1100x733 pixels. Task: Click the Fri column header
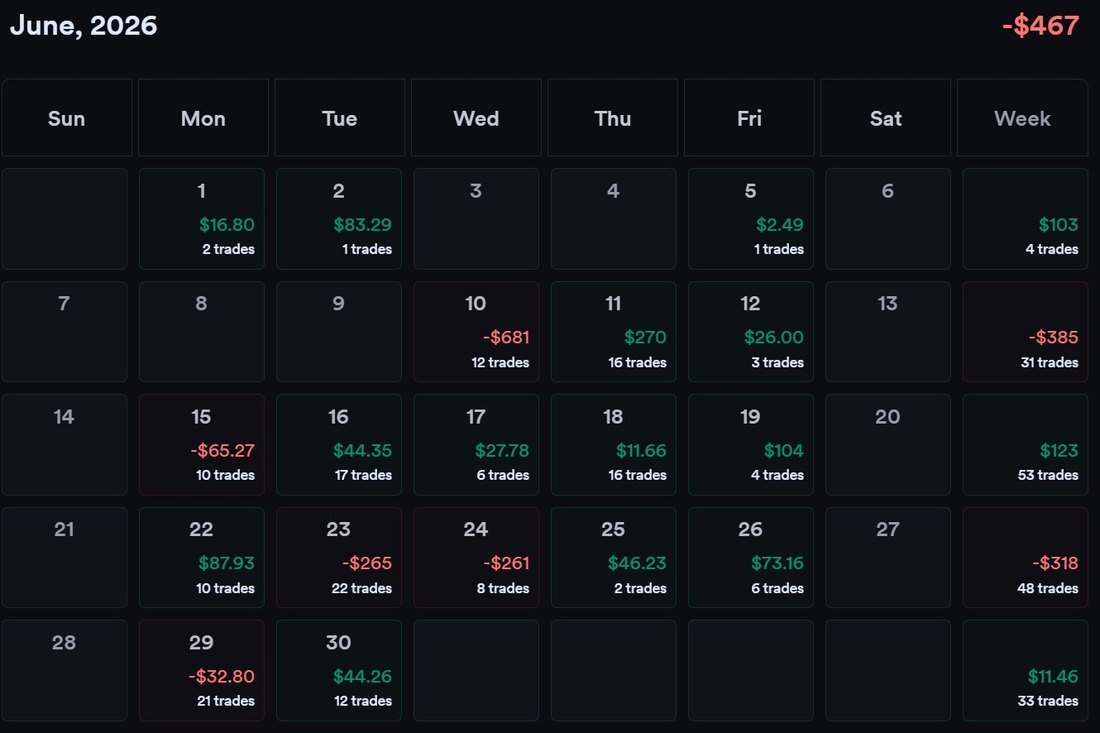(749, 118)
